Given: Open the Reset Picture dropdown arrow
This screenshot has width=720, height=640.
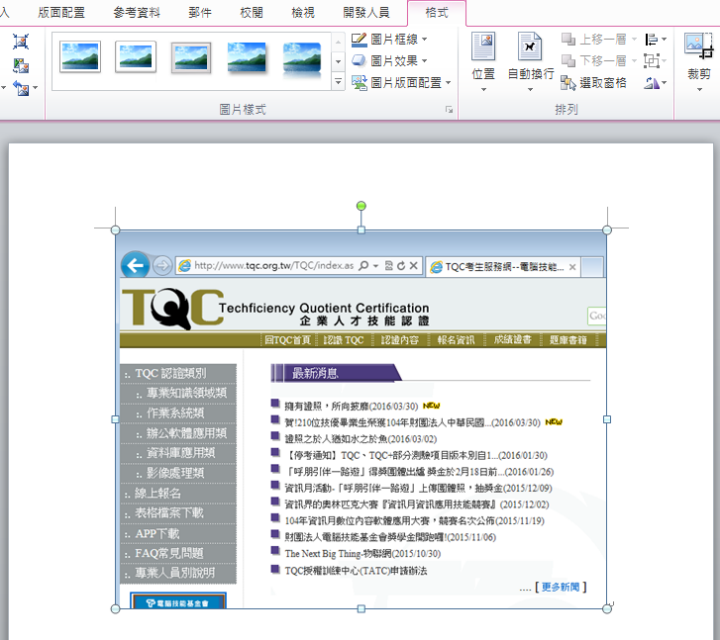Looking at the screenshot, I should click(x=35, y=87).
